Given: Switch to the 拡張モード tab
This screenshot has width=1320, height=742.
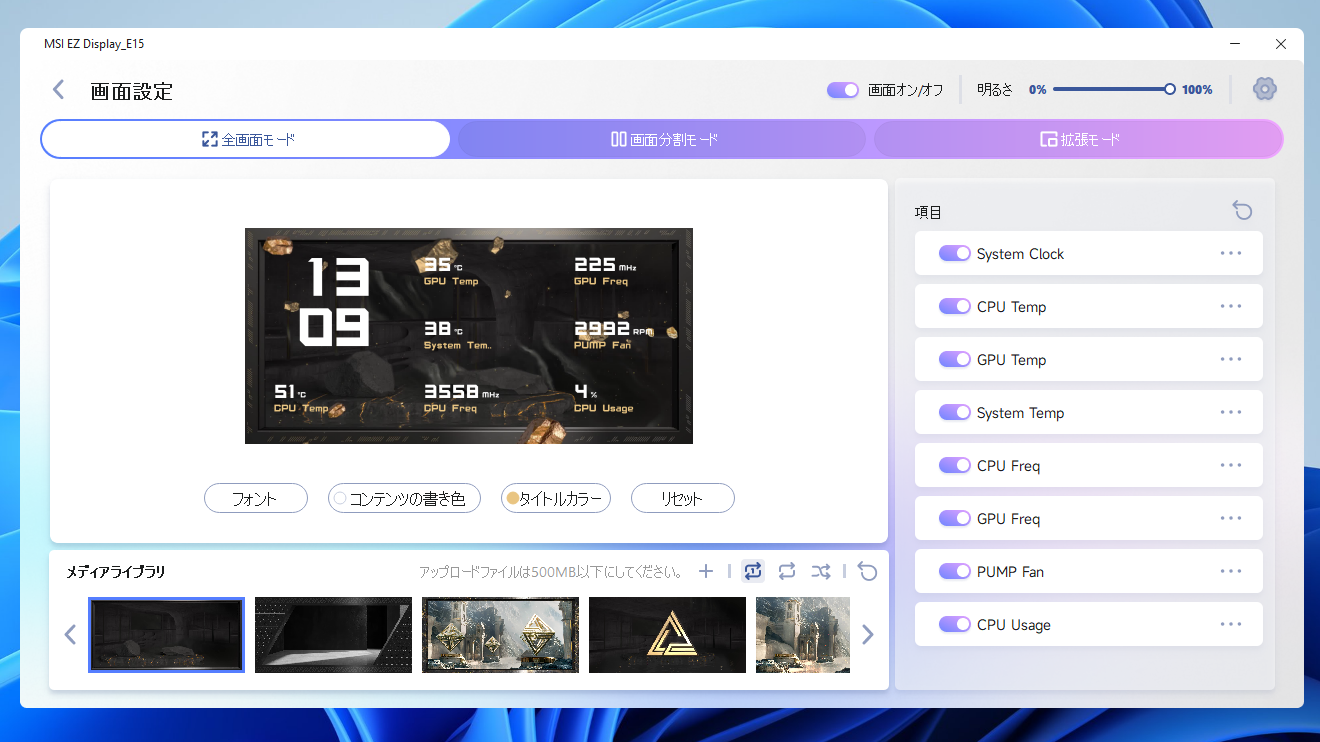Looking at the screenshot, I should coord(1078,139).
